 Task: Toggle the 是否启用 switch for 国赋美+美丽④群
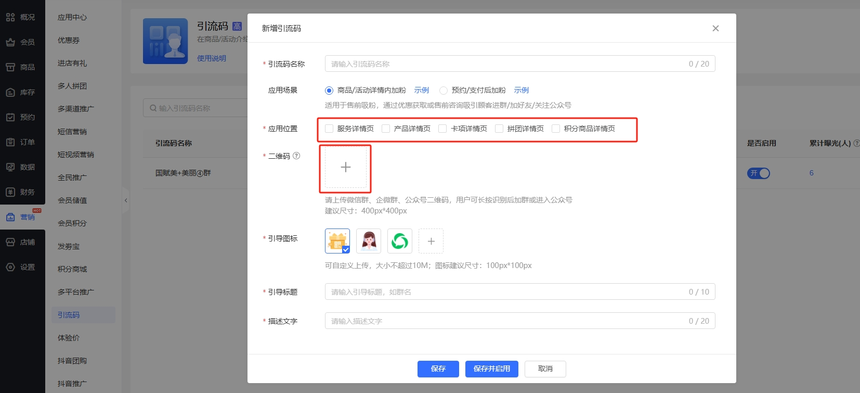[x=759, y=173]
